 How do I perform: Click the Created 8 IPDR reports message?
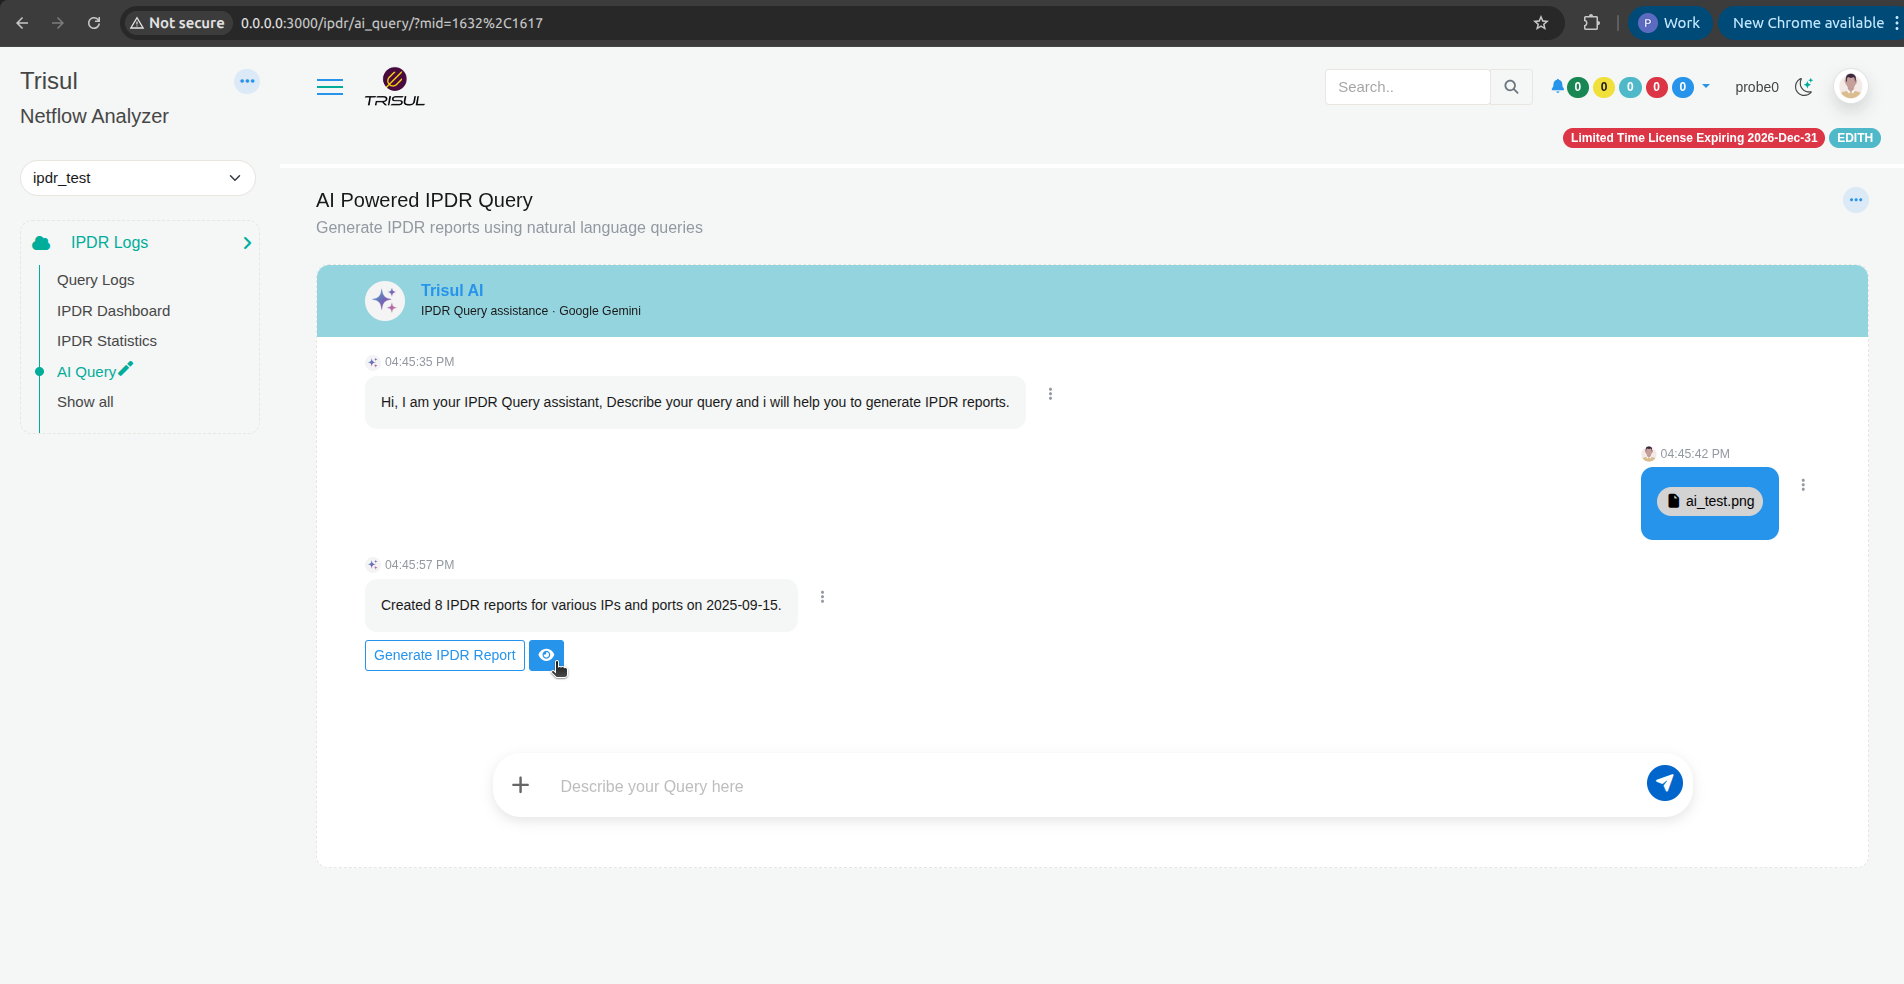tap(581, 605)
